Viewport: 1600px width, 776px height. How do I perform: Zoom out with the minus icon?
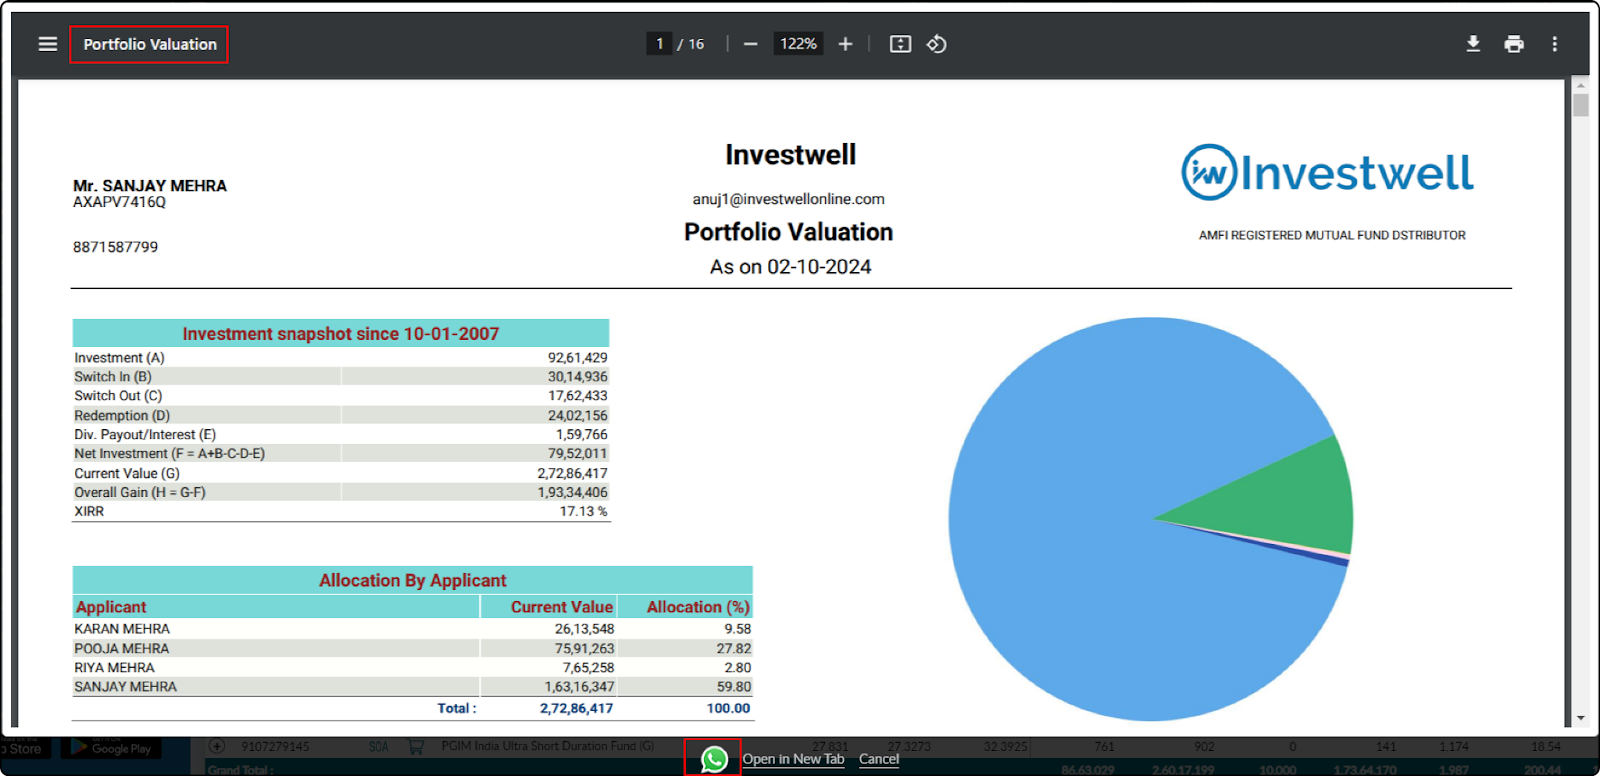click(751, 44)
